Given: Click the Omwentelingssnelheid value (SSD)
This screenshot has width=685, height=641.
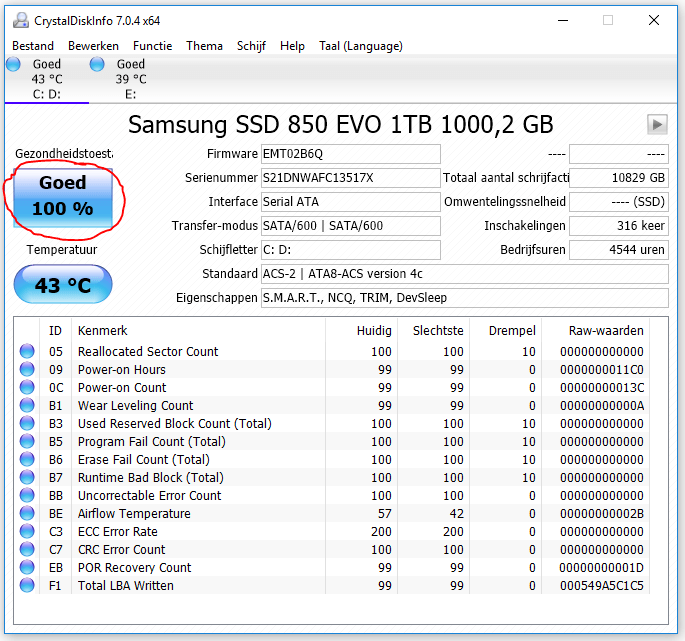Looking at the screenshot, I should pos(619,202).
